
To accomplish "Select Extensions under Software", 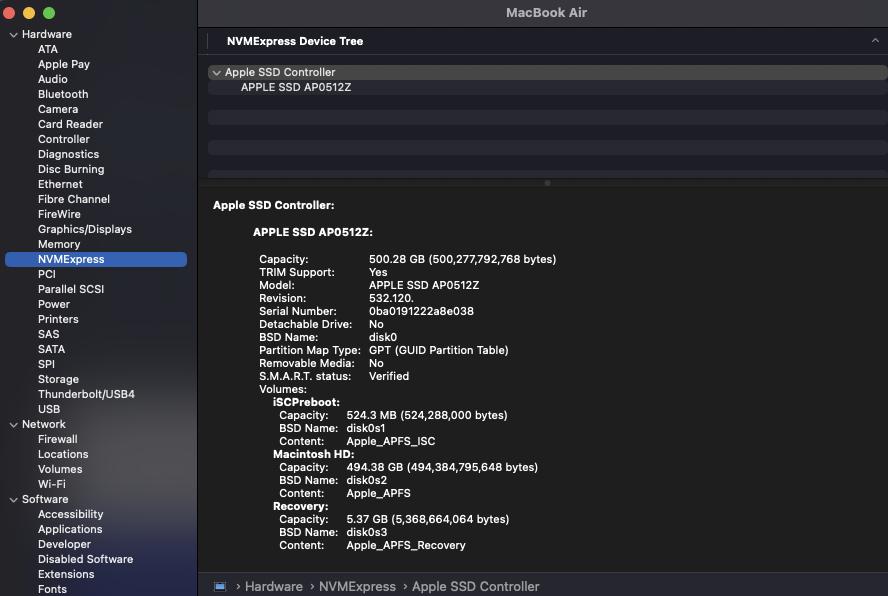I will [66, 574].
